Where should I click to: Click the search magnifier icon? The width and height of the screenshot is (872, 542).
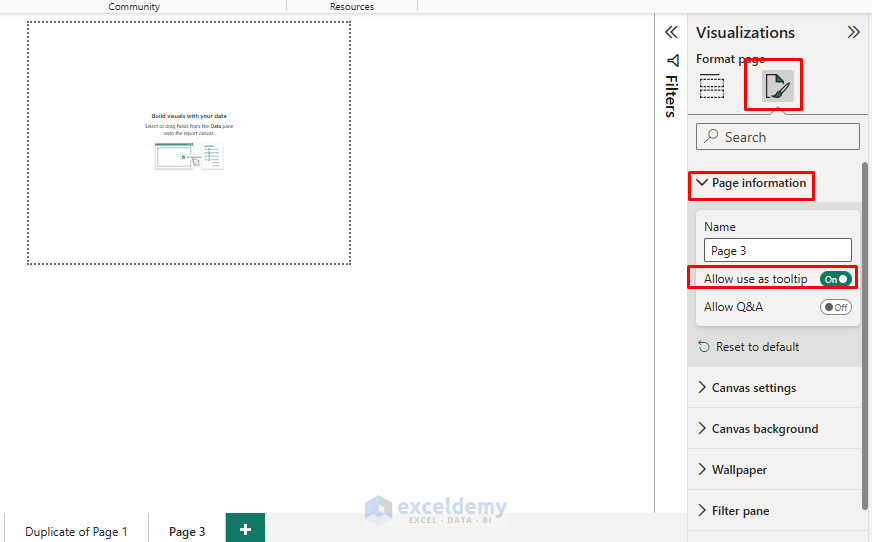click(711, 136)
